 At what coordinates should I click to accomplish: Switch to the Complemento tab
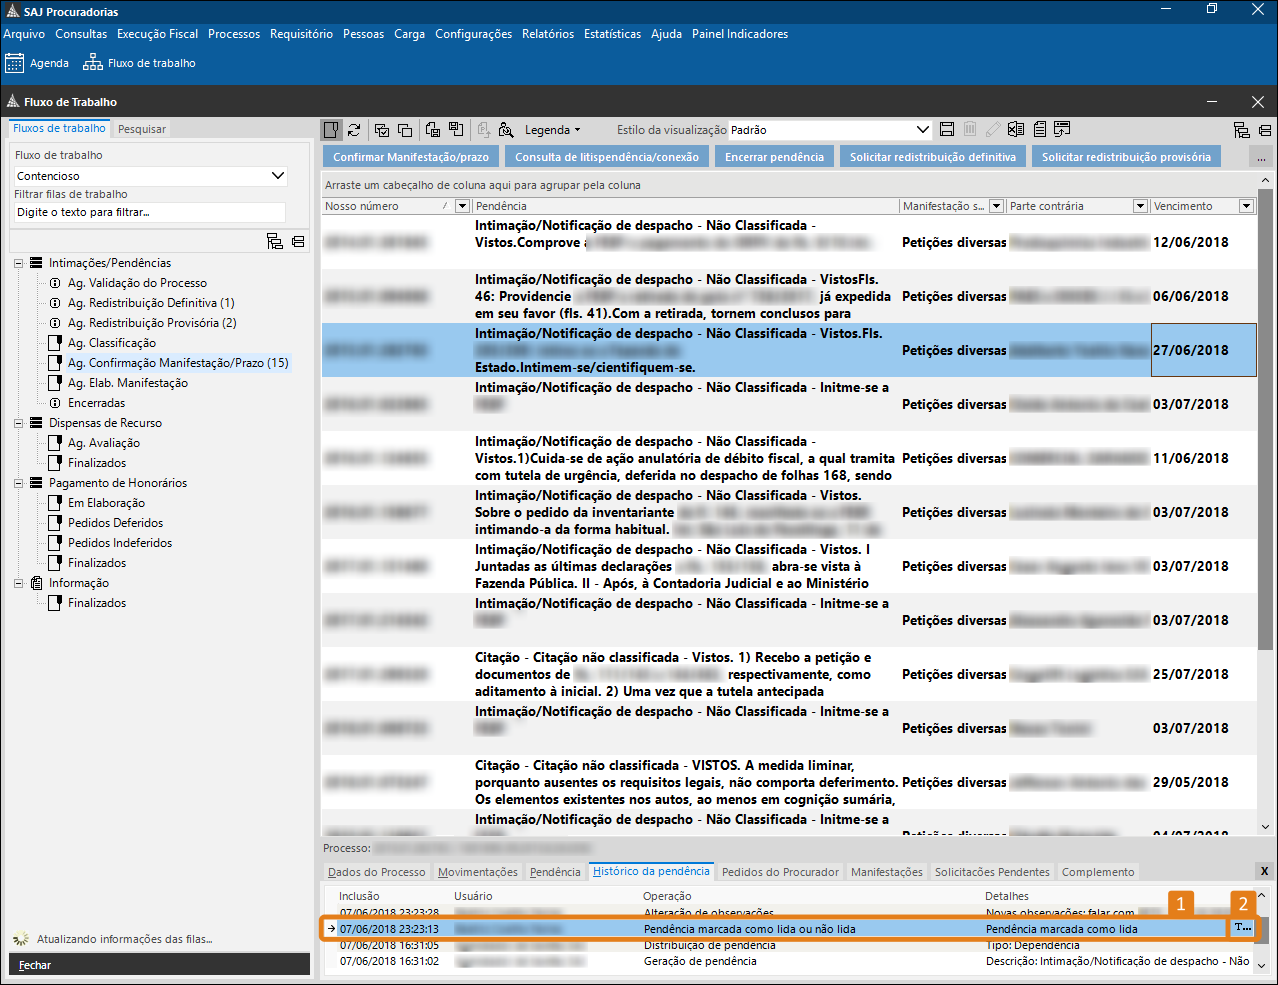tap(1098, 872)
